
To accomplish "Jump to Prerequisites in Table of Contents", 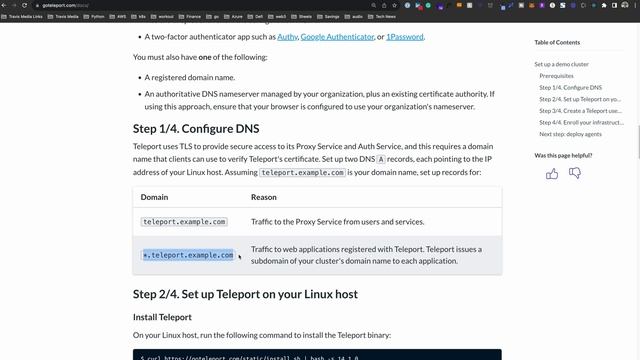I will coord(556,76).
